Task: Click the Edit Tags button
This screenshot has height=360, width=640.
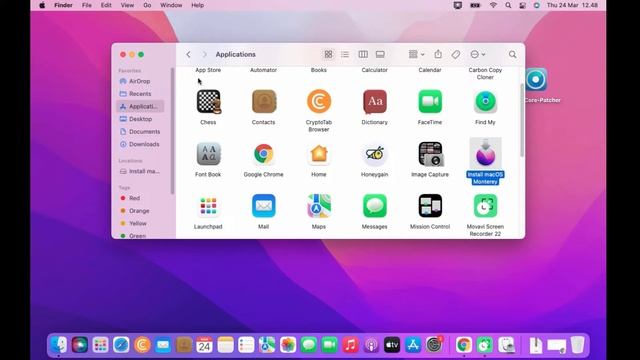Action: 456,54
